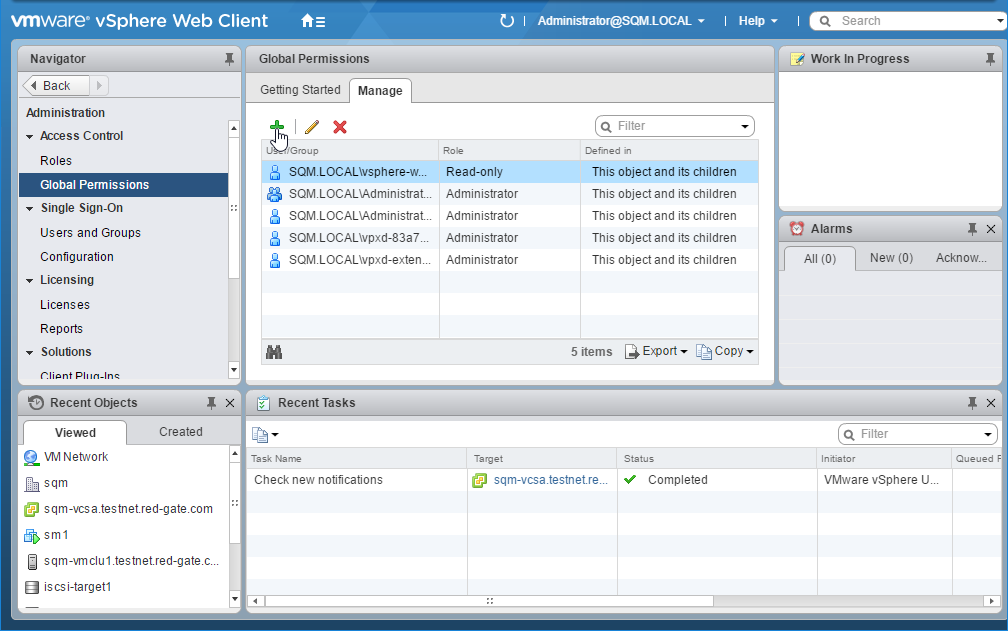Open sqm-vcsa.testnet target link in Recent Tasks
The image size is (1008, 631).
550,480
